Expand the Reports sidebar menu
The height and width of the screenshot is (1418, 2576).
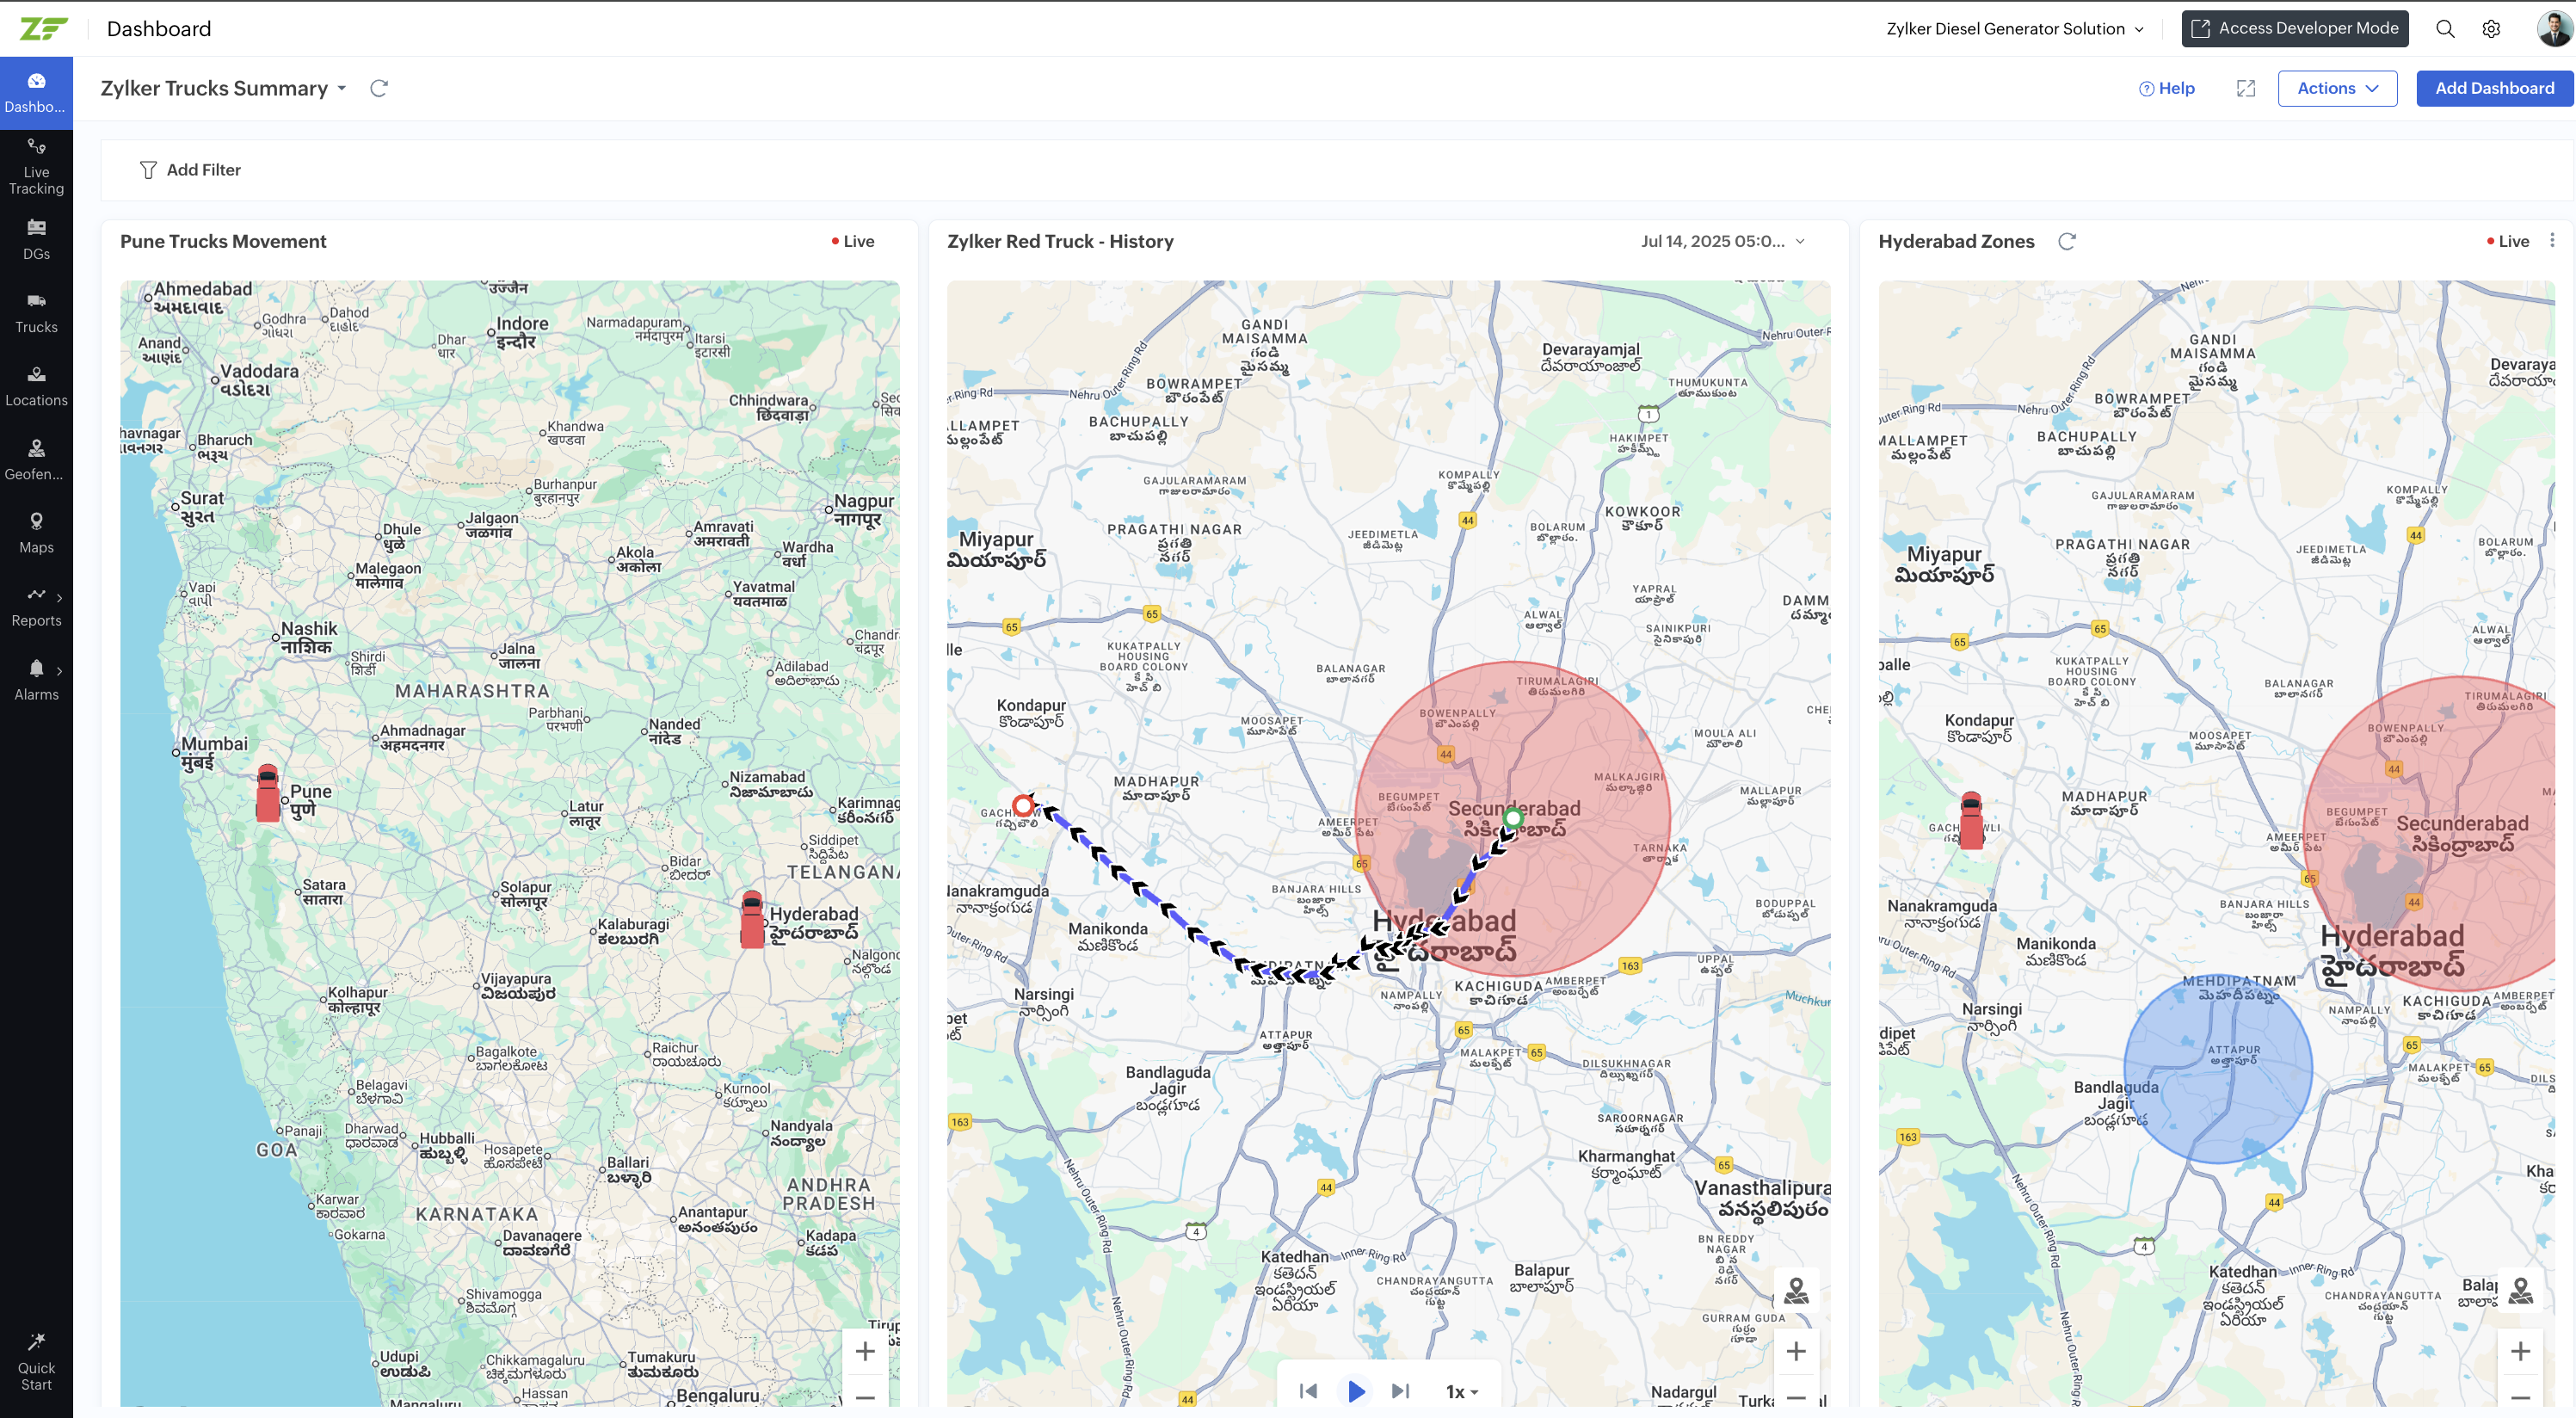tap(36, 605)
